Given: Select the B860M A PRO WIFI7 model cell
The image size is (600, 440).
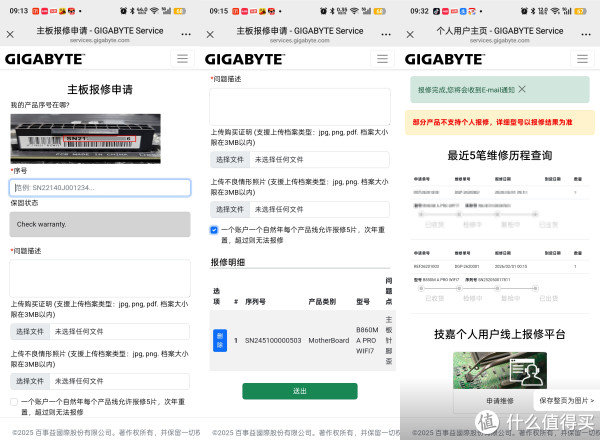Looking at the screenshot, I should coord(367,340).
